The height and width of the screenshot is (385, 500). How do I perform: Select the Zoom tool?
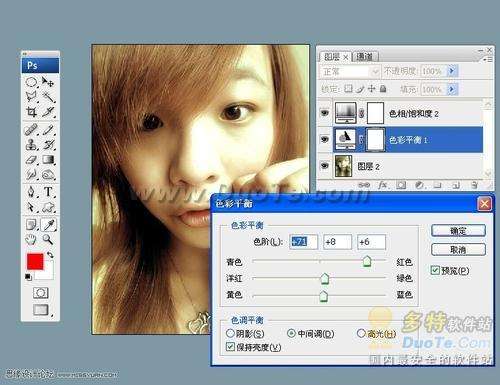48,239
